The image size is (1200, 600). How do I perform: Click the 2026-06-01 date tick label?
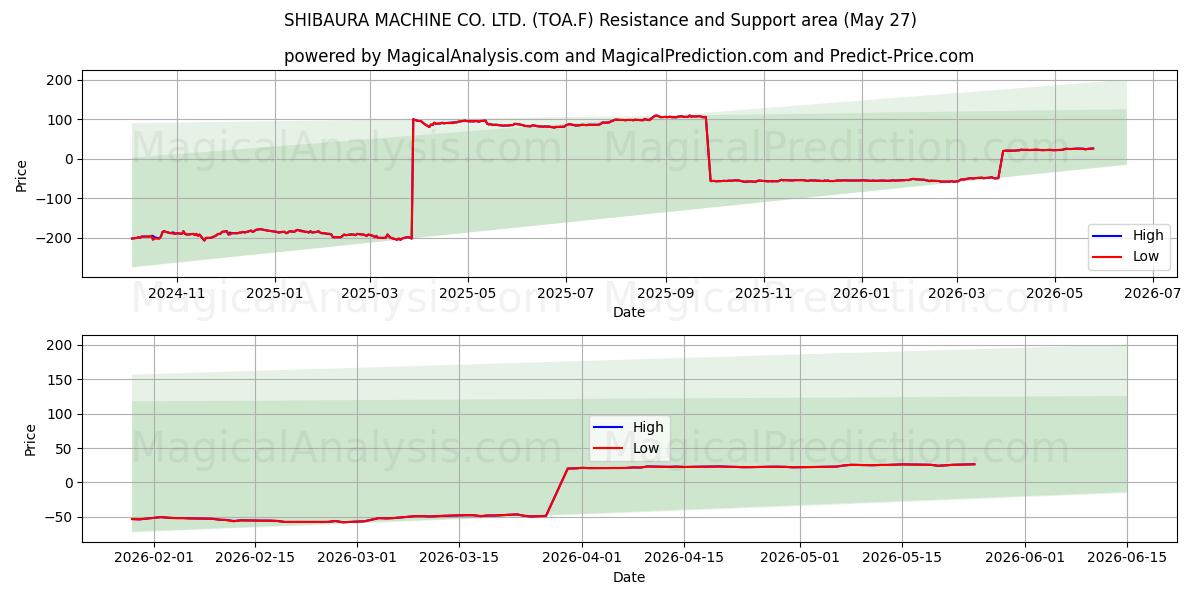click(1024, 558)
